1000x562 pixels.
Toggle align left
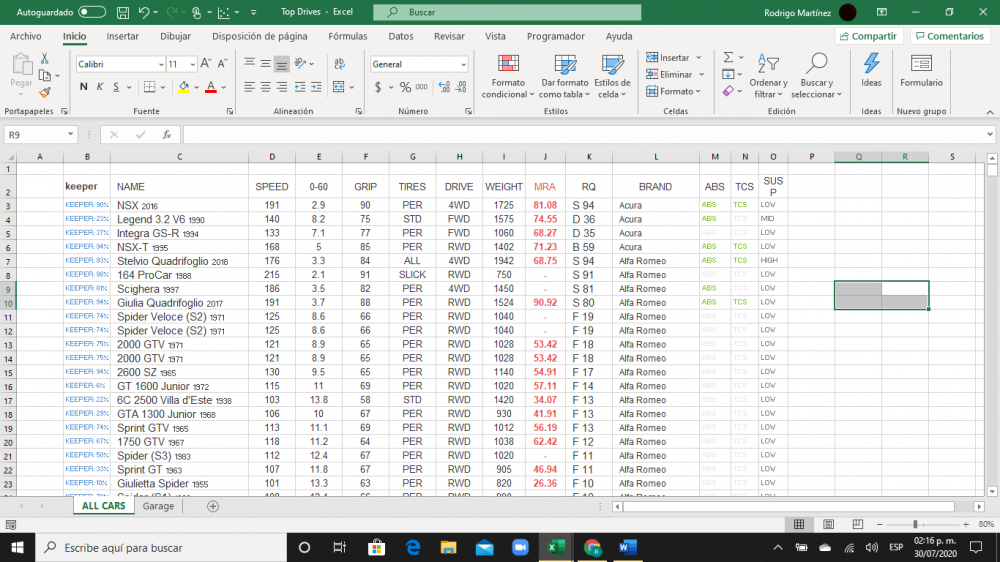(x=249, y=87)
